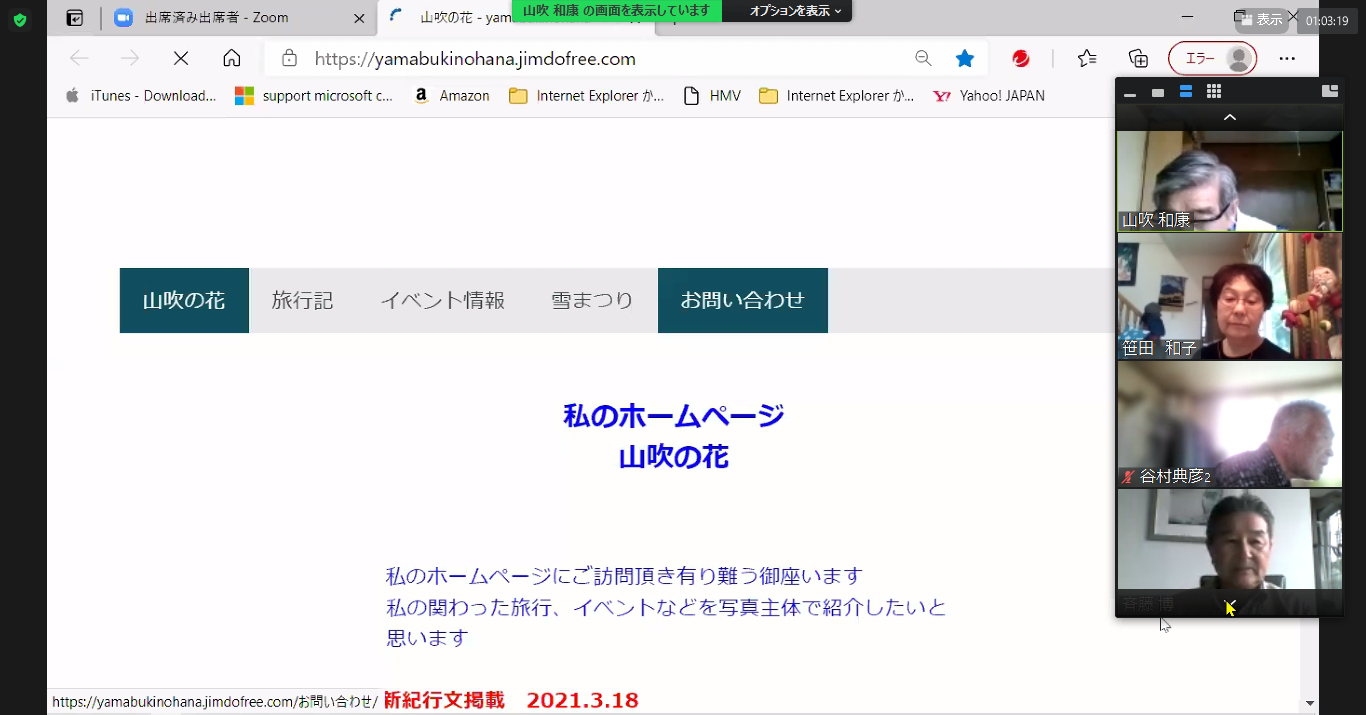1366x715 pixels.
Task: Open the browser zoom magnifier icon
Action: (923, 59)
